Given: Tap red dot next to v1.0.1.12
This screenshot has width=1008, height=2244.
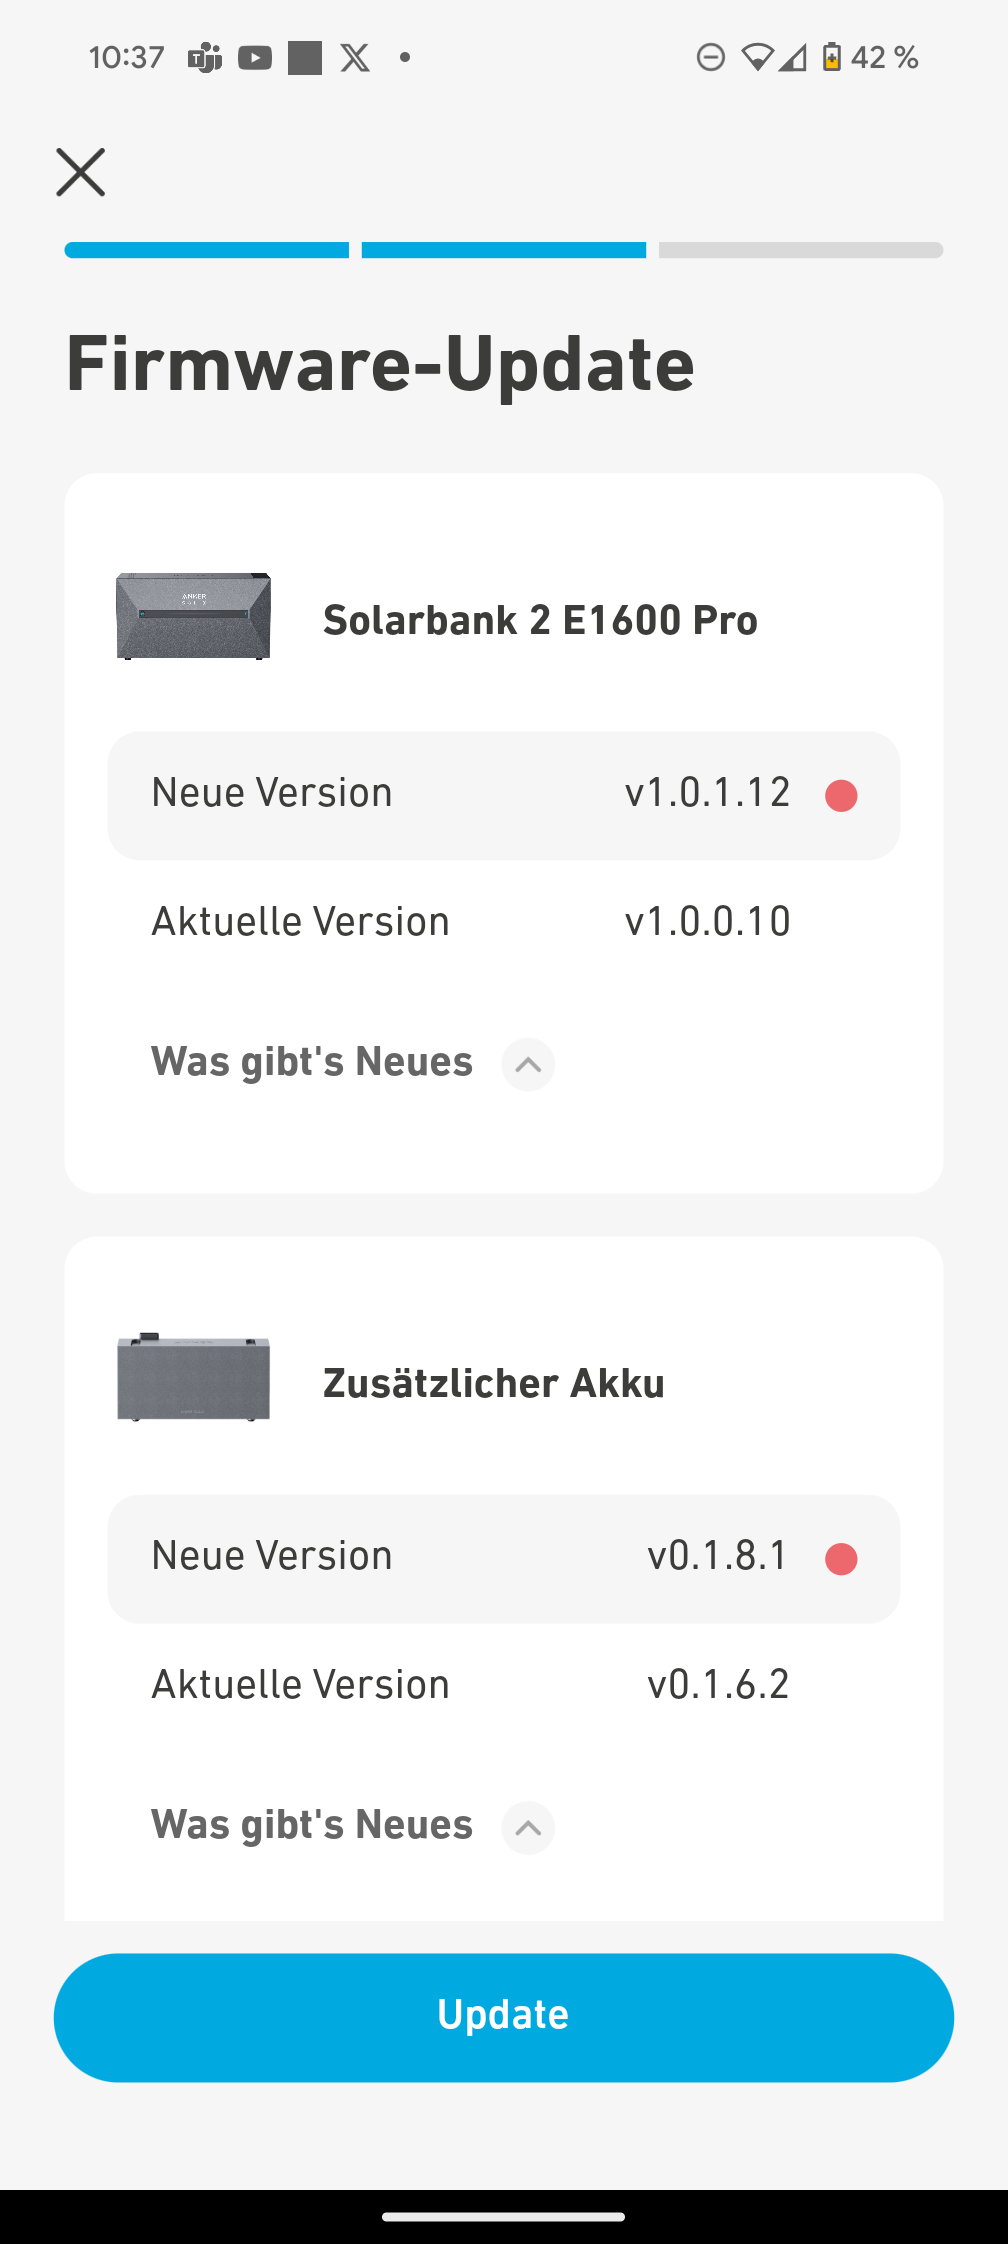Looking at the screenshot, I should coord(841,796).
